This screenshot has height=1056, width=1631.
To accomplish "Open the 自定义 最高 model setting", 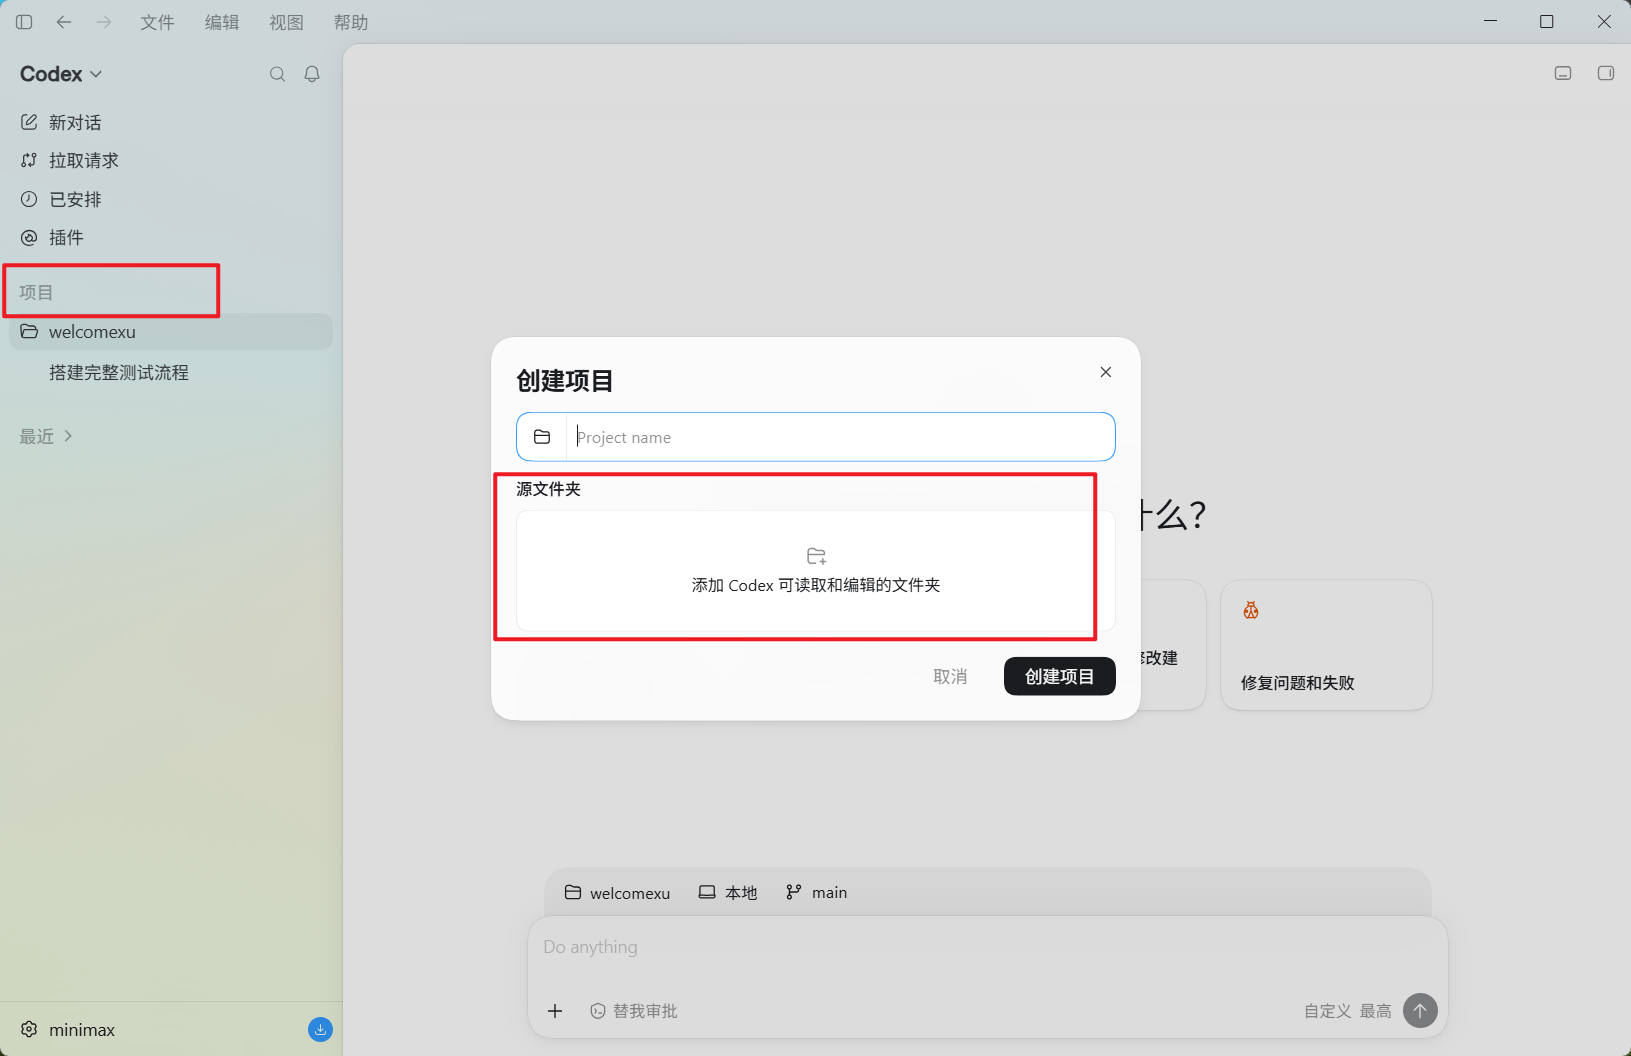I will pos(1347,1011).
